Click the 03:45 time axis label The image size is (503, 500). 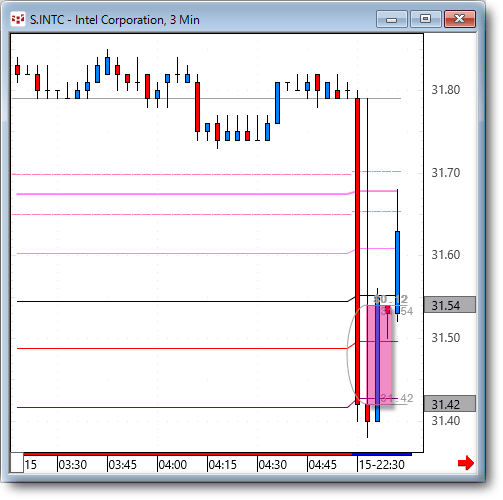pos(123,464)
